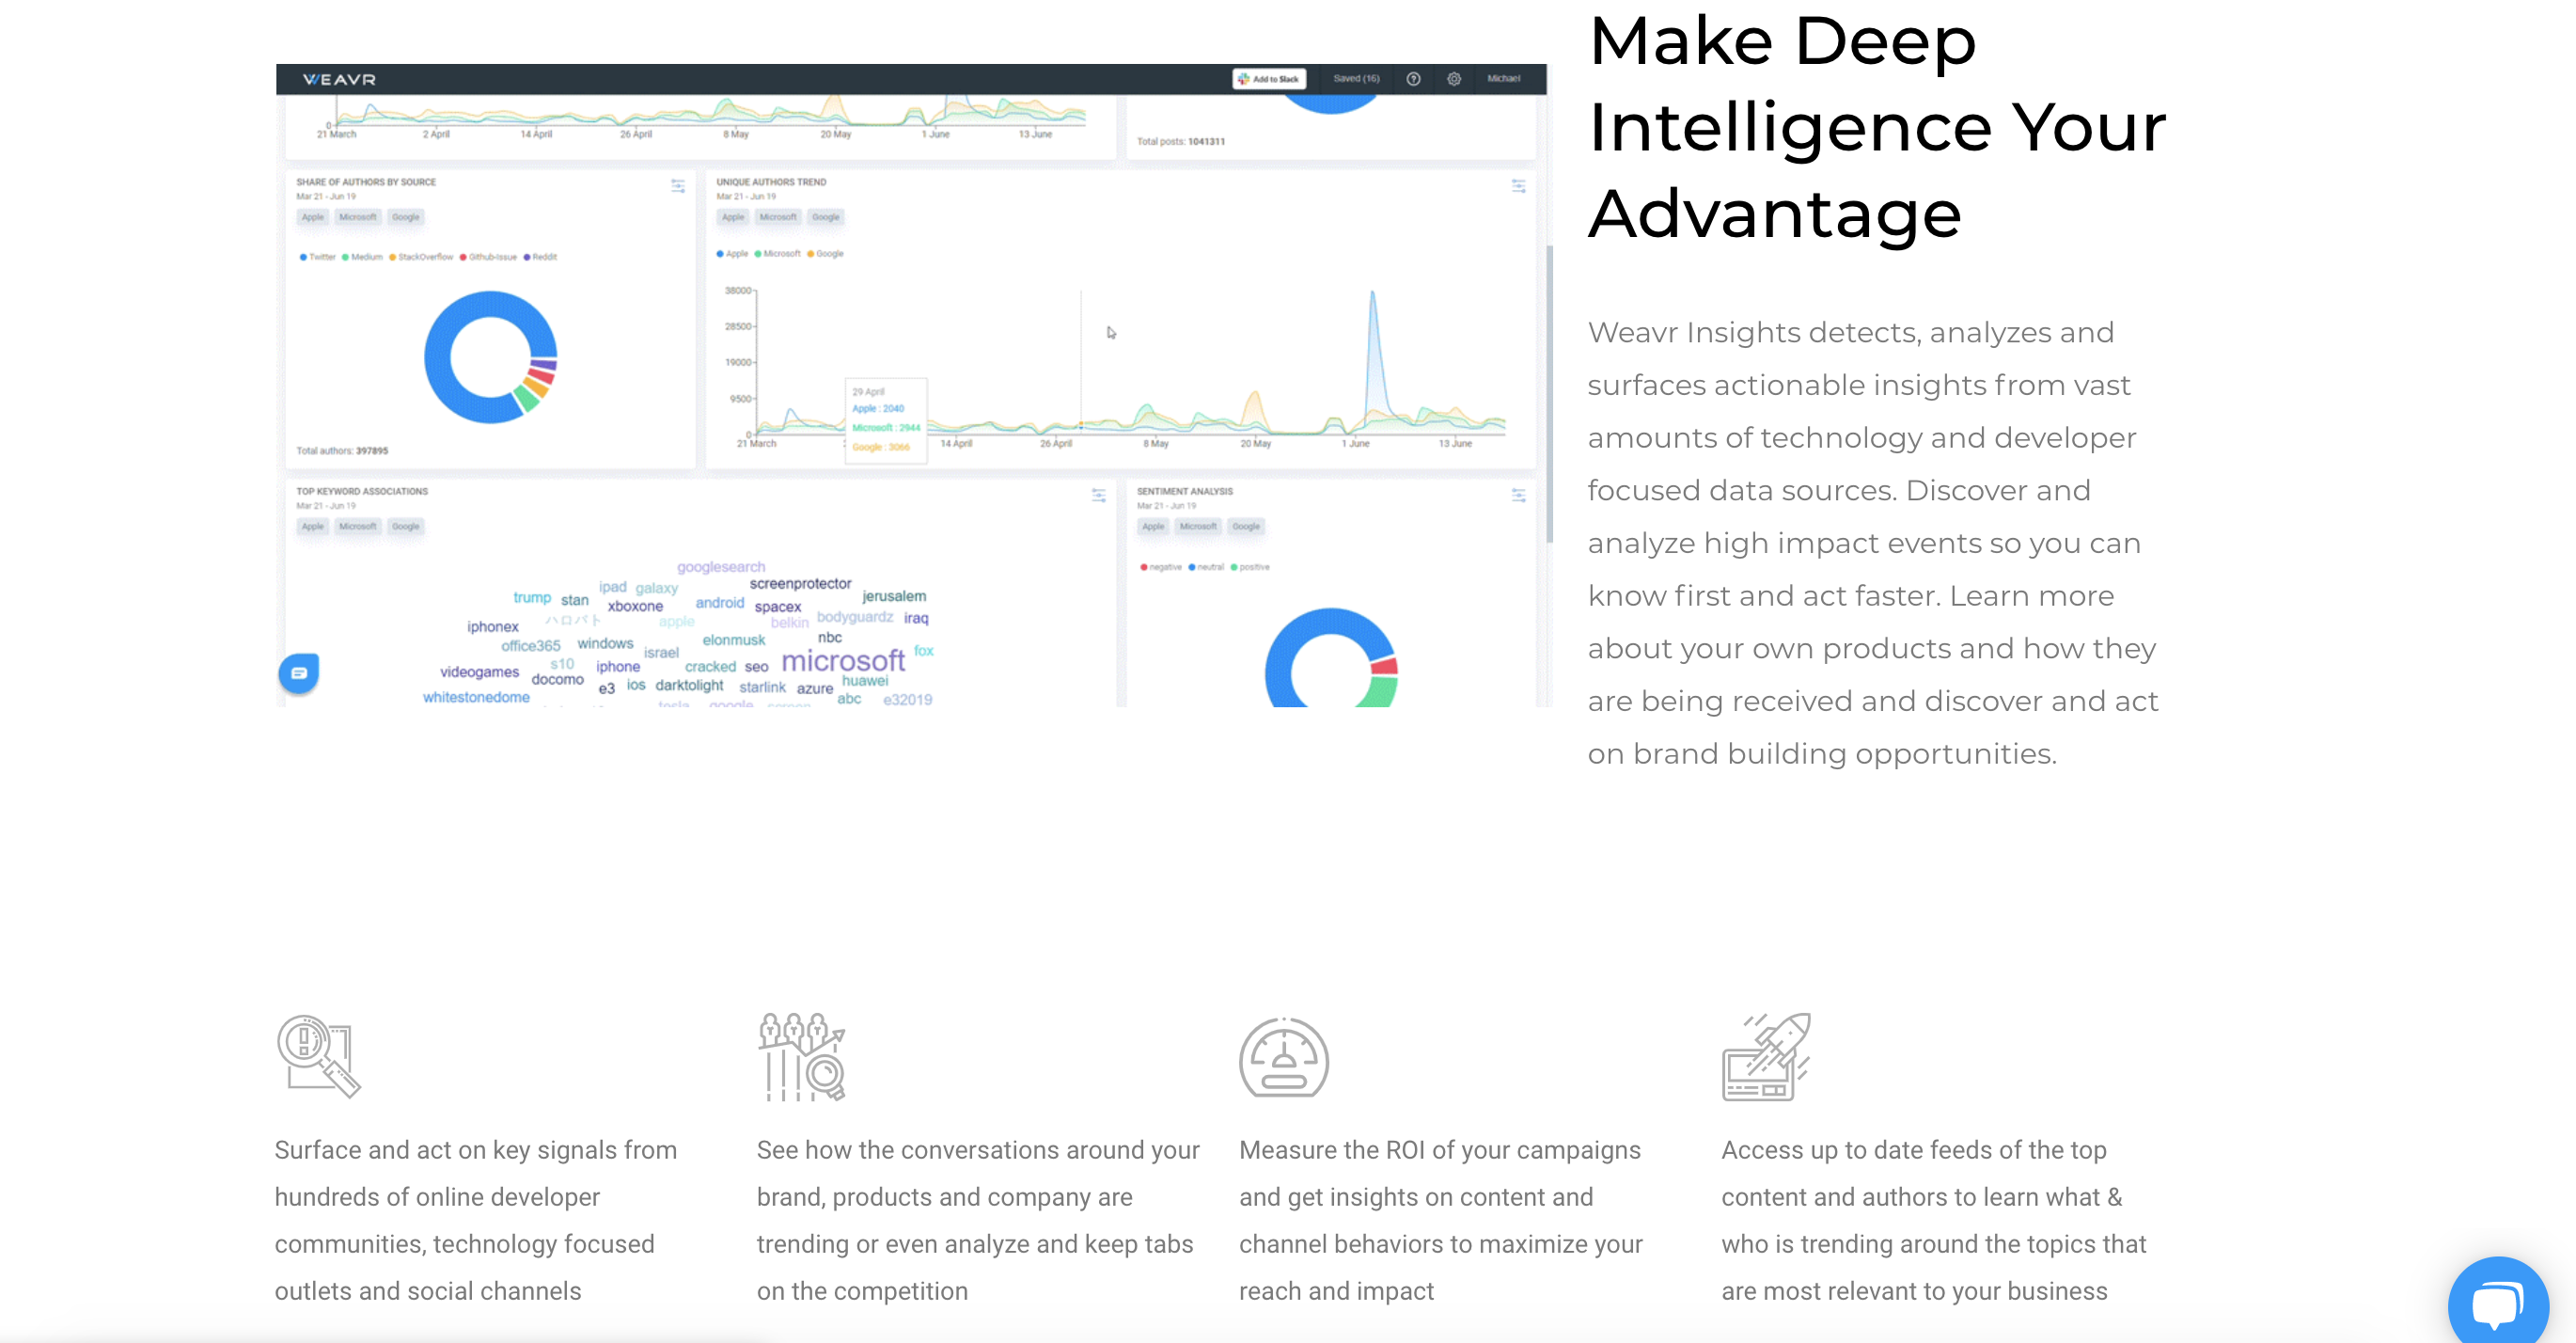Click the help question mark icon
The height and width of the screenshot is (1343, 2576).
[x=1413, y=79]
